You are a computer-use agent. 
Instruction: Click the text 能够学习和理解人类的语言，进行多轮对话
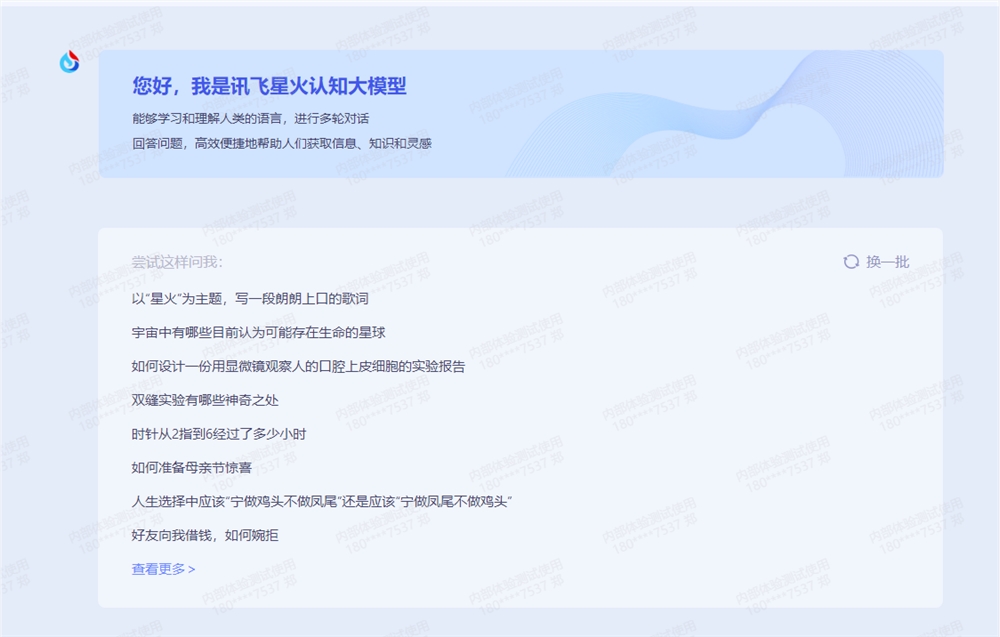251,119
